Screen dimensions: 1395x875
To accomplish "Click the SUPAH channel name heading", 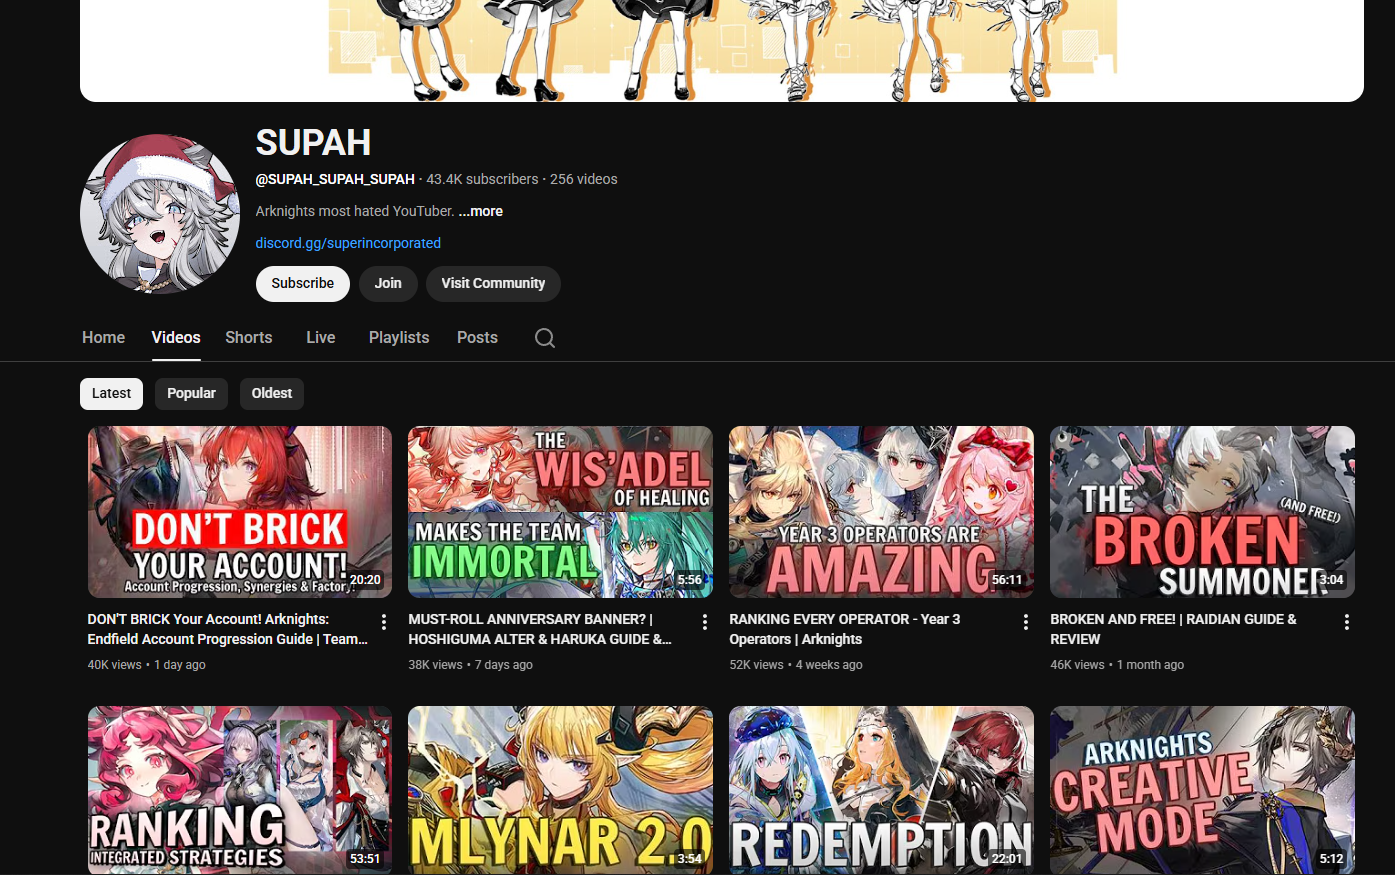I will (x=313, y=143).
